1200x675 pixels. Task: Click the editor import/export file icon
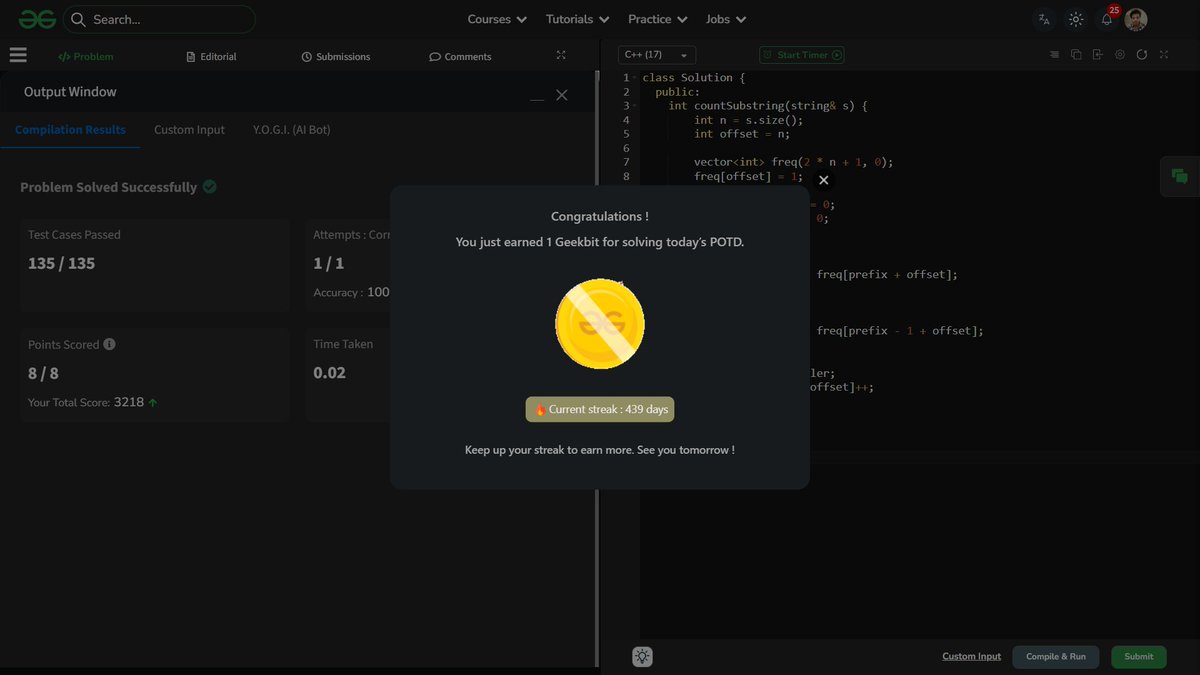(x=1098, y=55)
